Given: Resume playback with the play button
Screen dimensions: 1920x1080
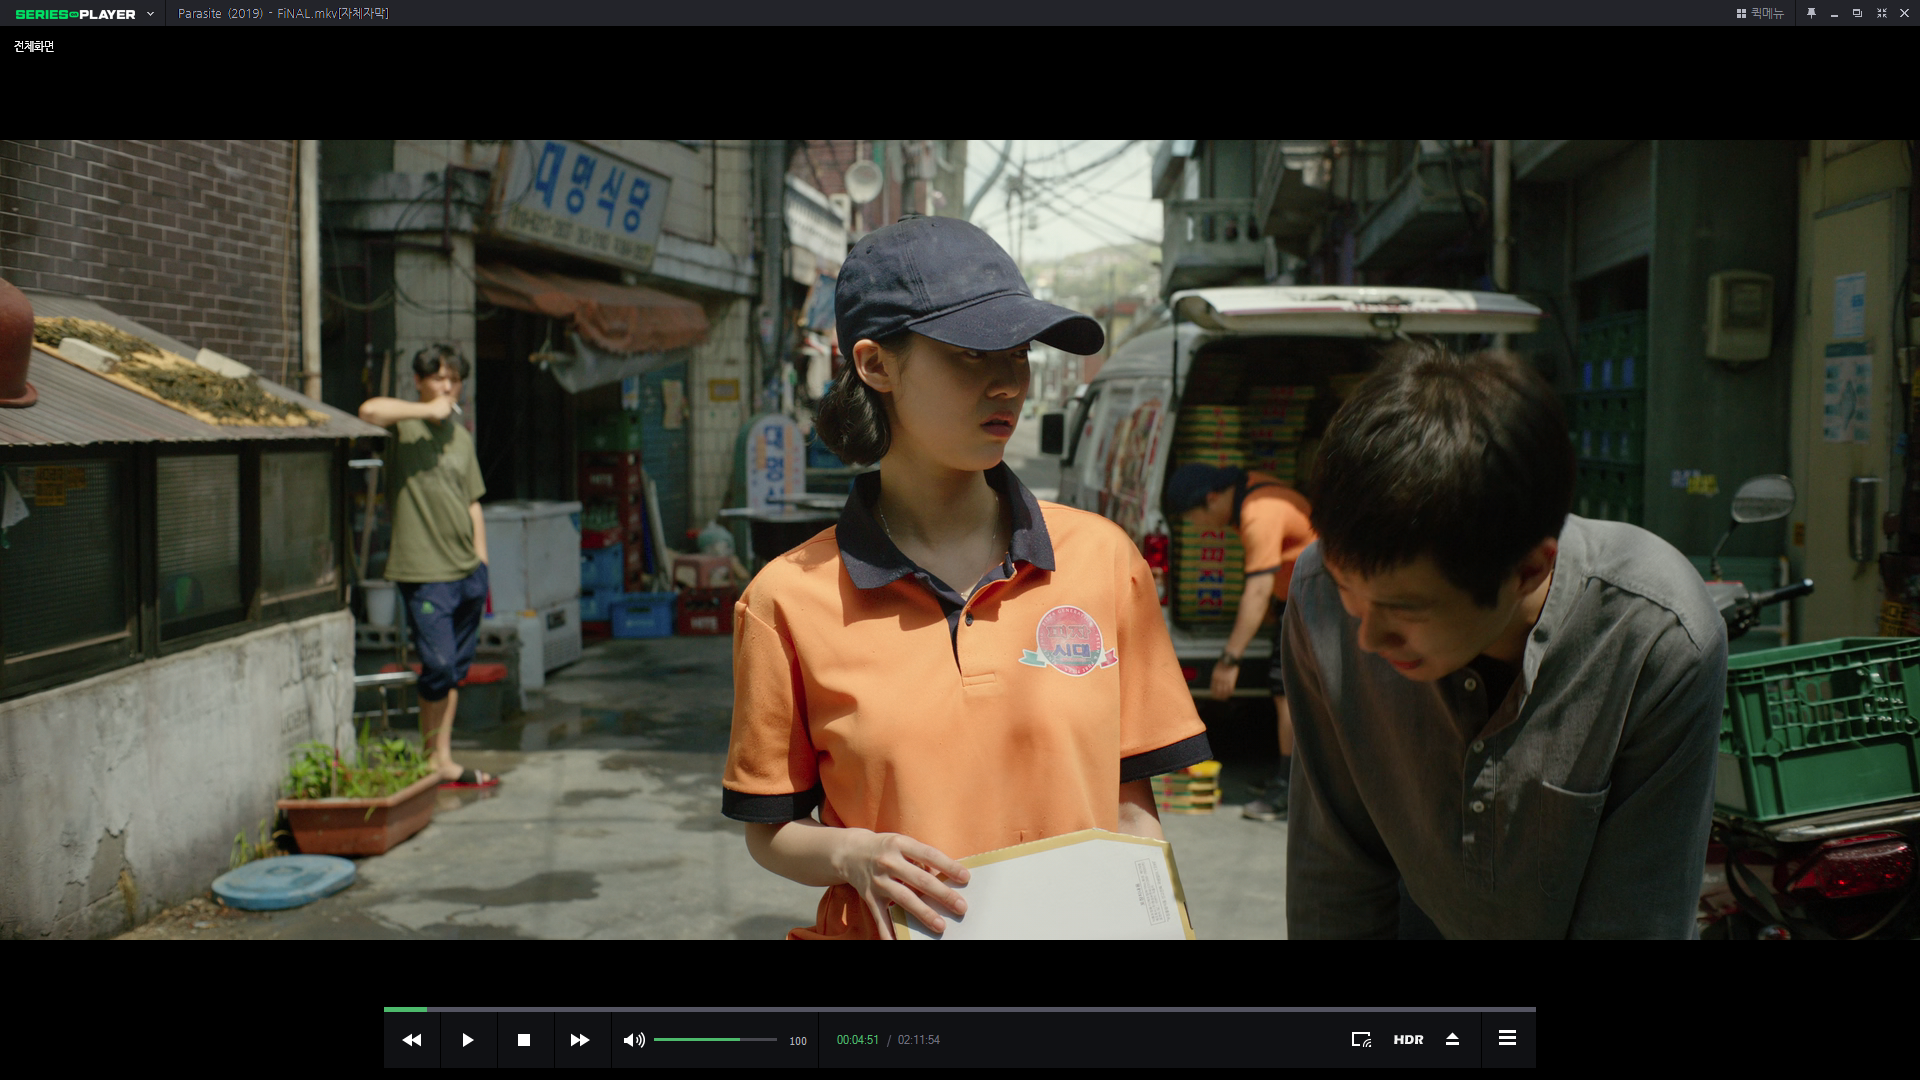Looking at the screenshot, I should tap(468, 1040).
